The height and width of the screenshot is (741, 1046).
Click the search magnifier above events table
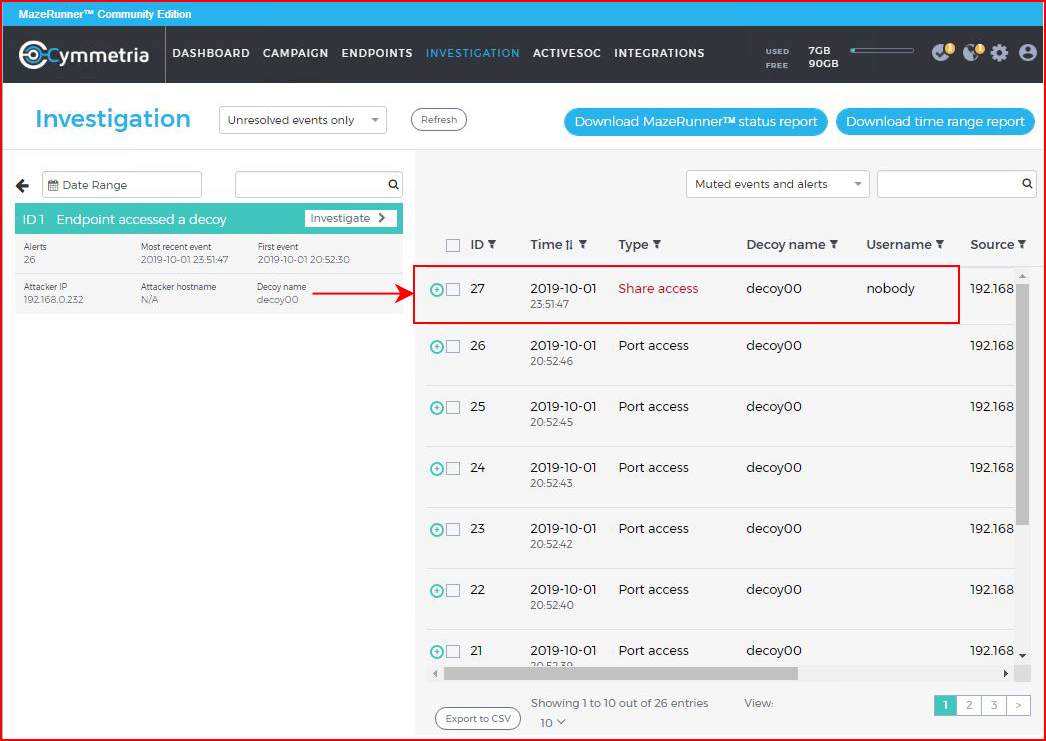1027,183
